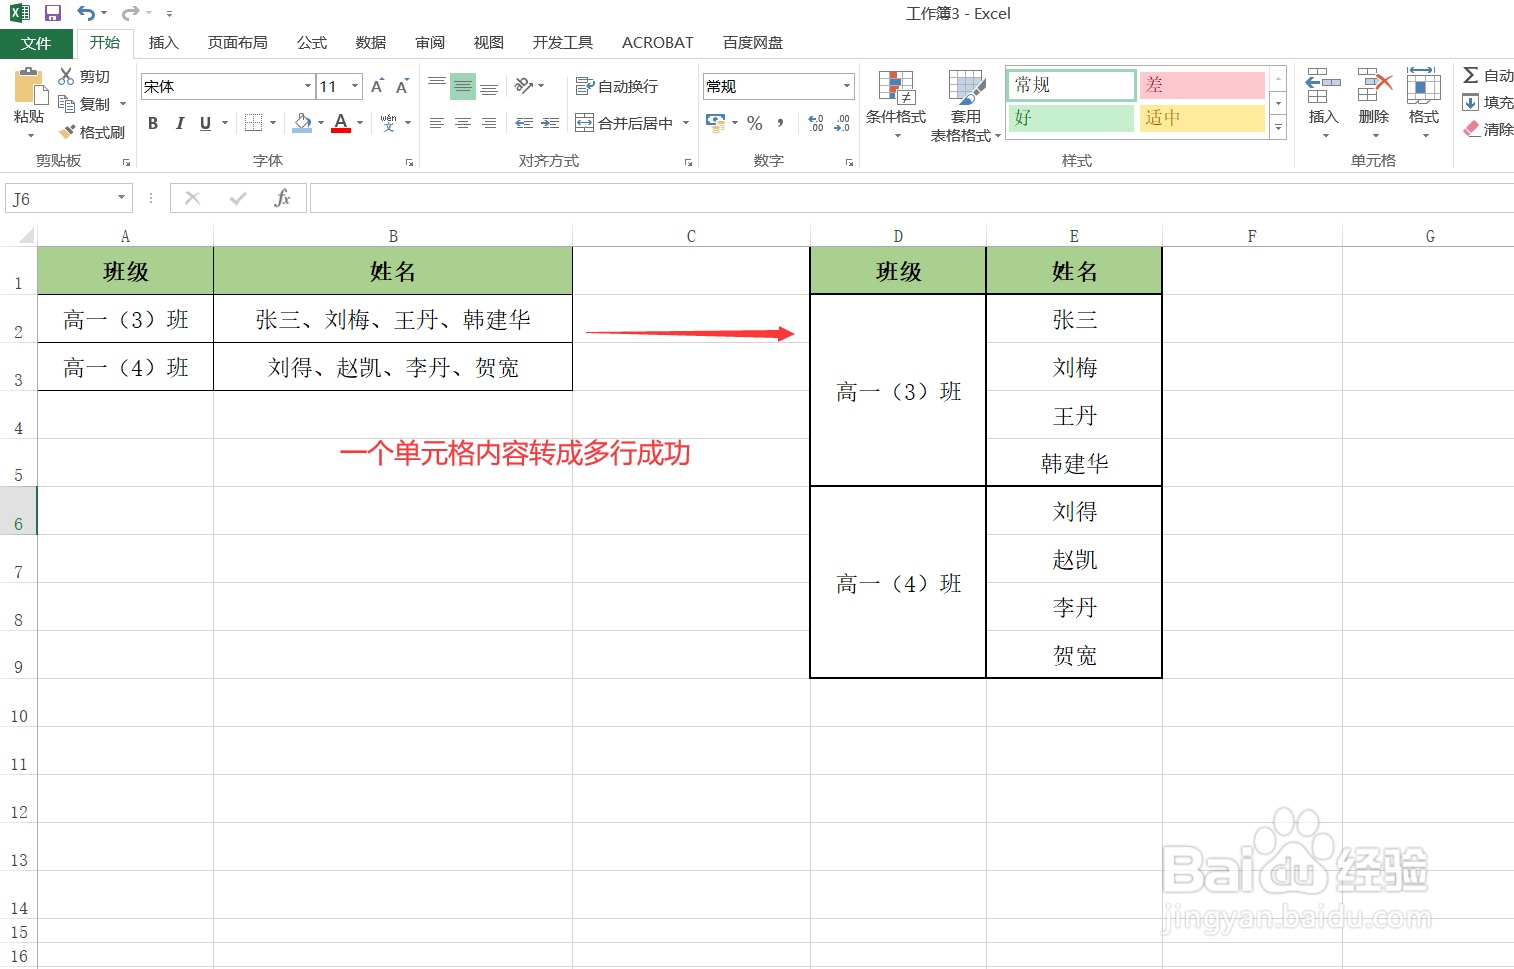Toggle Italic formatting

(179, 123)
